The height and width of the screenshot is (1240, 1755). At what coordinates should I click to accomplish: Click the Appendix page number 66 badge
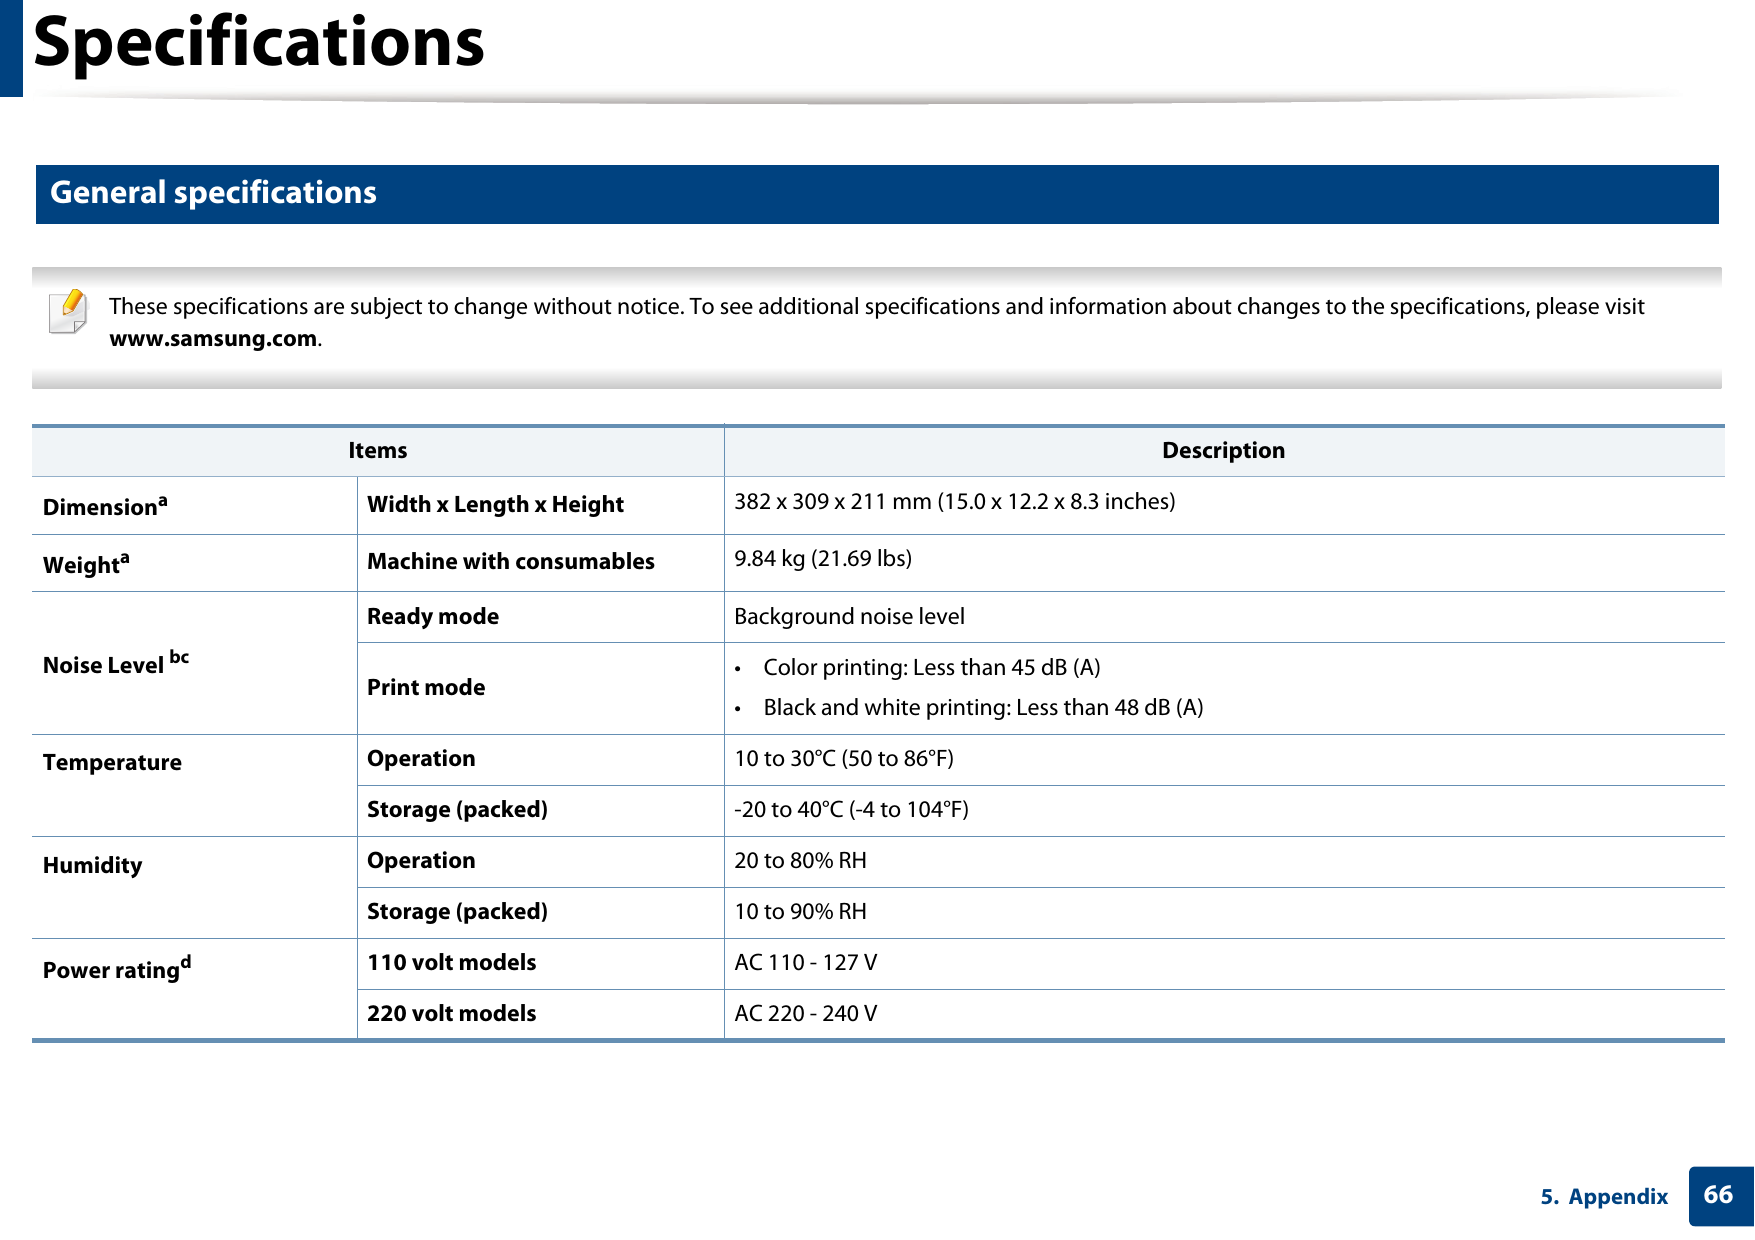[1719, 1197]
